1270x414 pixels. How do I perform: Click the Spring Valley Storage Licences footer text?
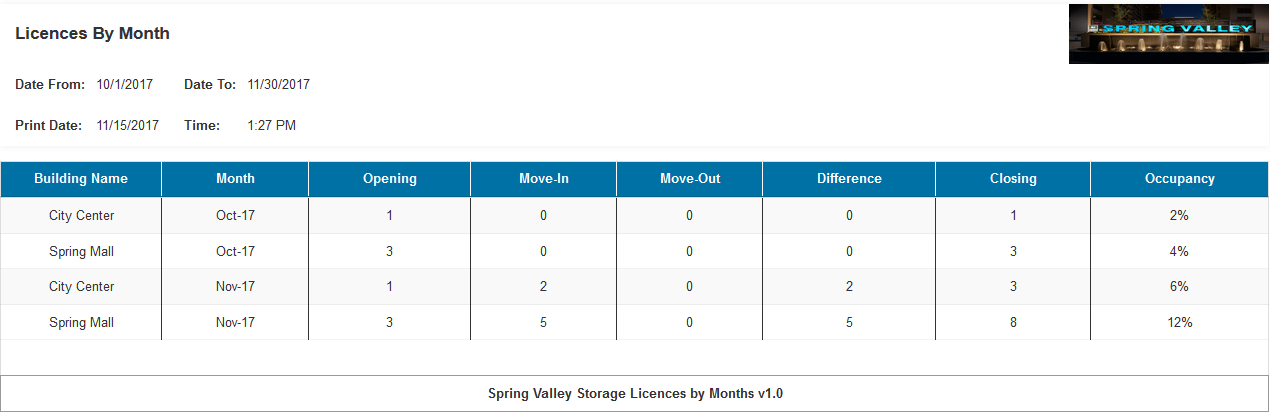pos(635,394)
